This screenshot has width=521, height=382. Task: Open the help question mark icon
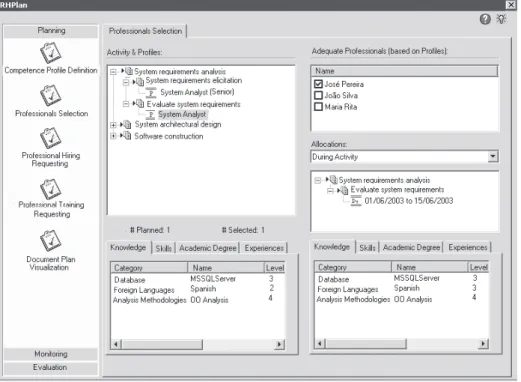[485, 19]
